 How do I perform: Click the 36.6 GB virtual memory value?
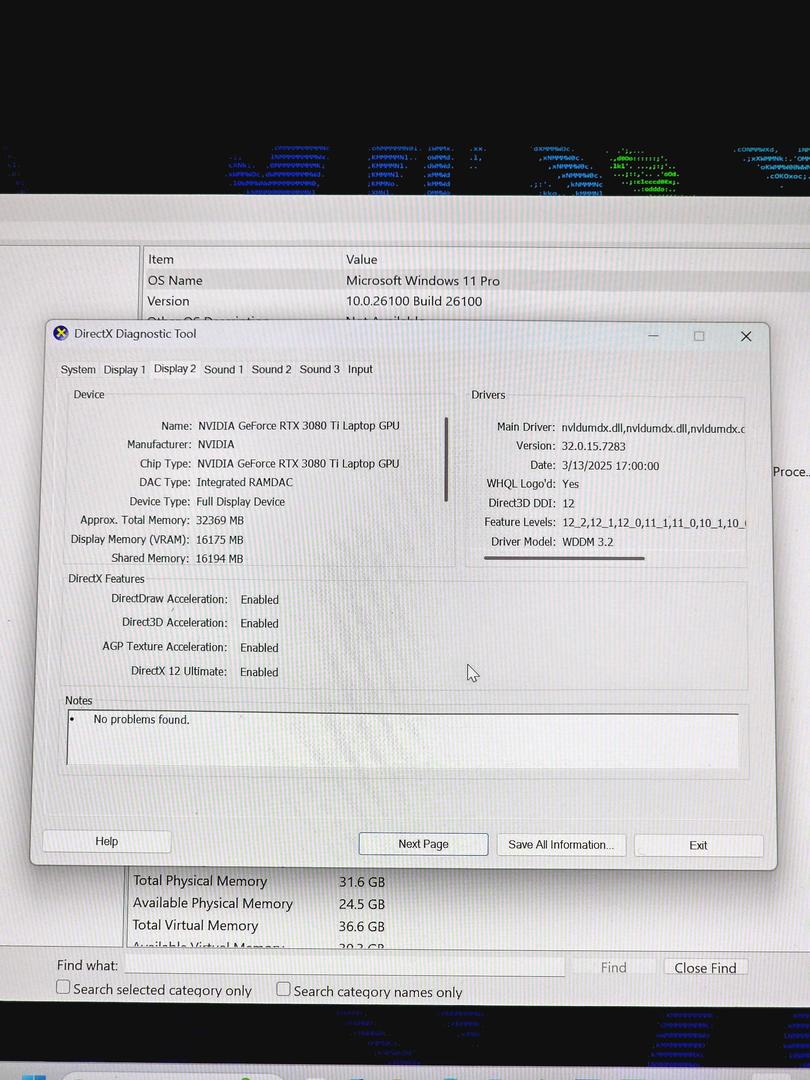pos(362,926)
